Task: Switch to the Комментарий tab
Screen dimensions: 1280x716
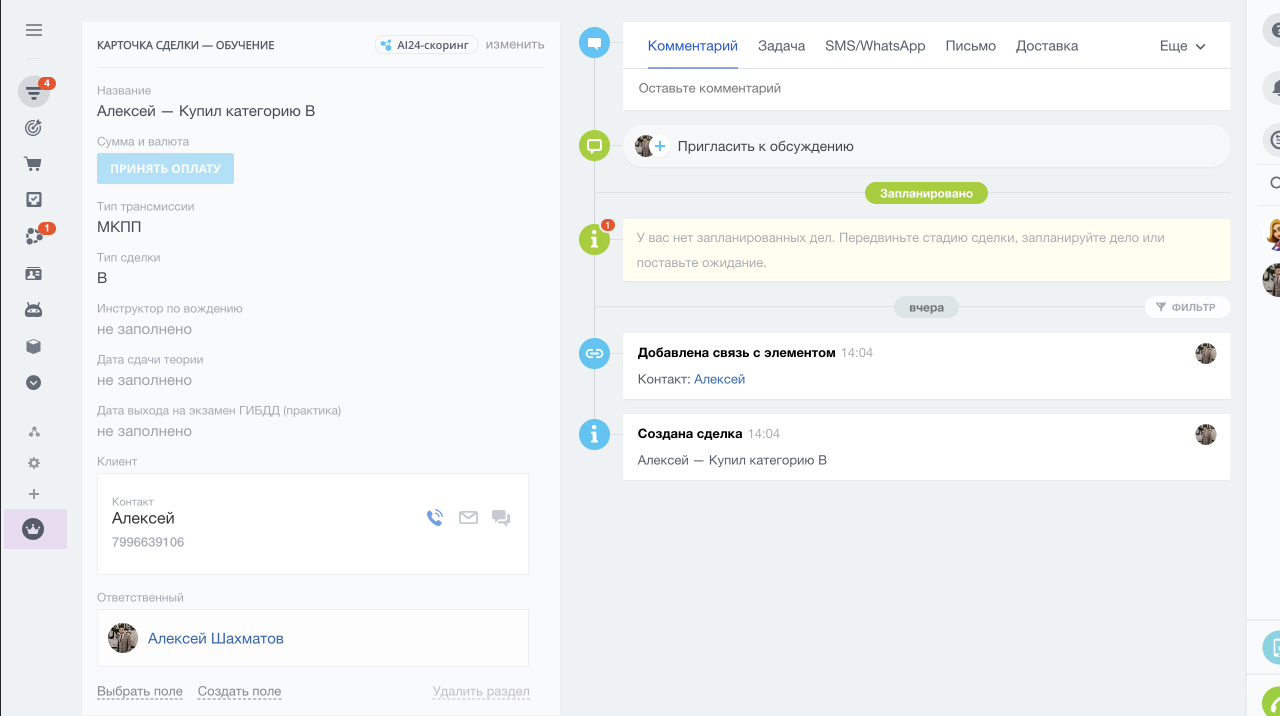Action: [x=693, y=46]
